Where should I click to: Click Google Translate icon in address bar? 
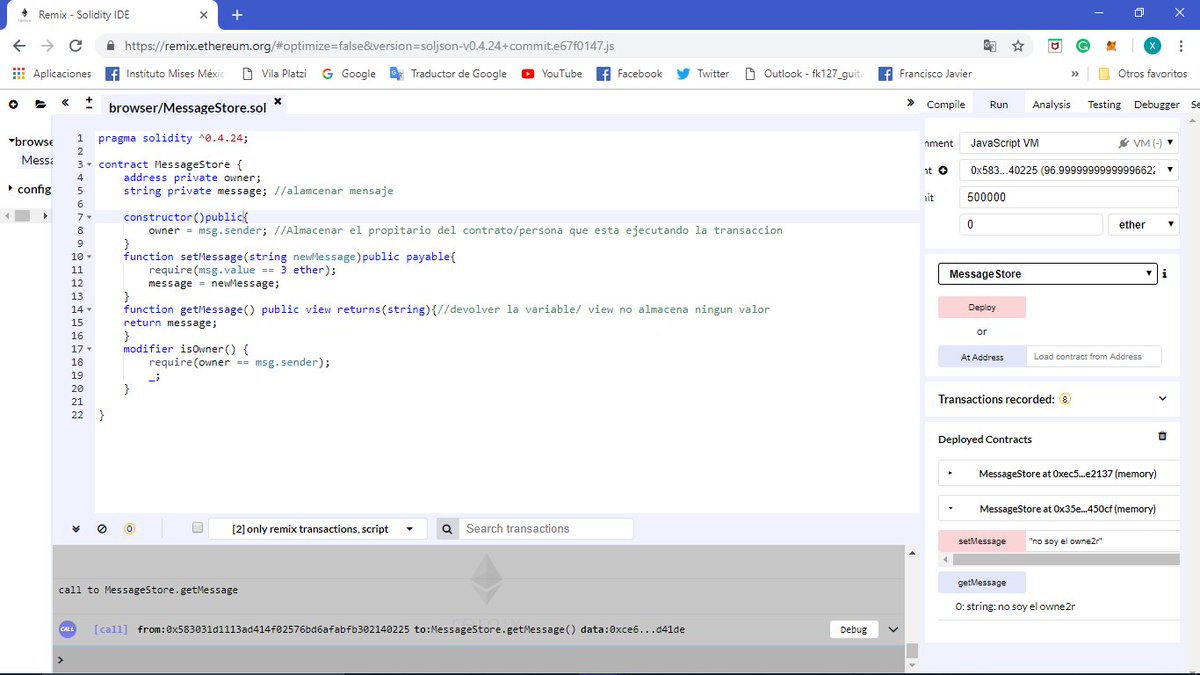coord(990,46)
